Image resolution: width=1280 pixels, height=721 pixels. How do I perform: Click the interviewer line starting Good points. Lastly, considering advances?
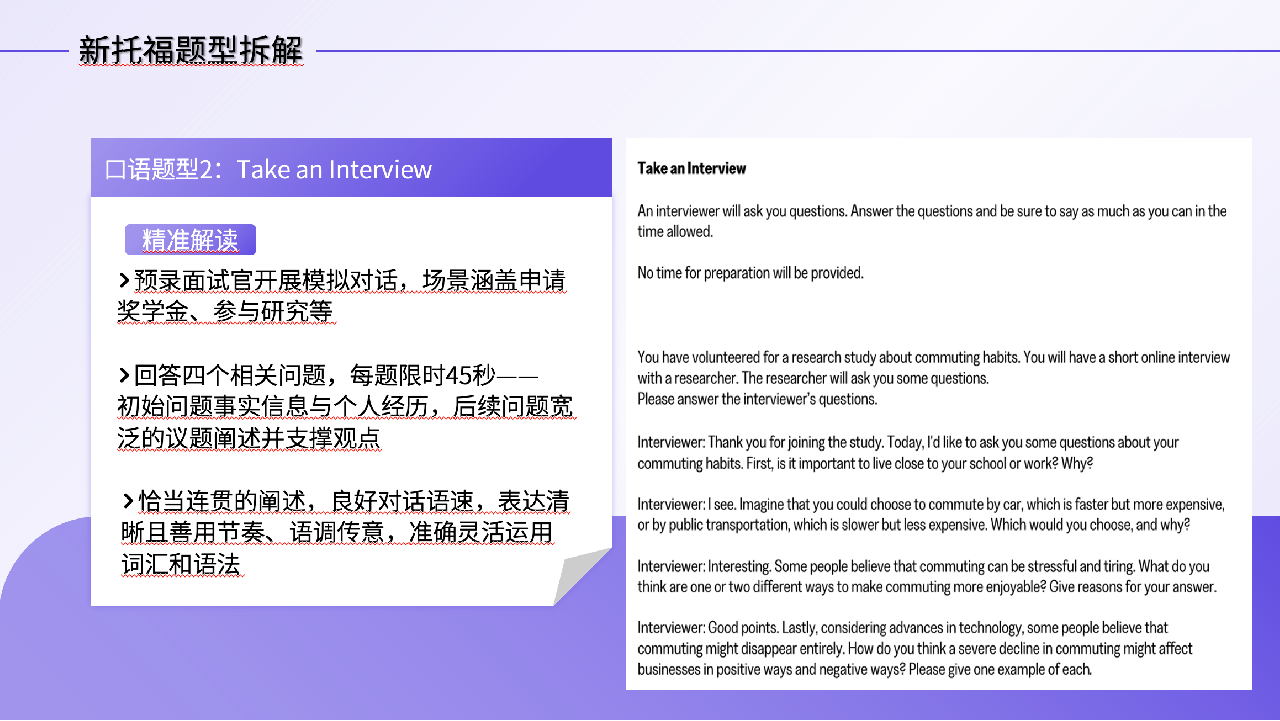tap(915, 648)
